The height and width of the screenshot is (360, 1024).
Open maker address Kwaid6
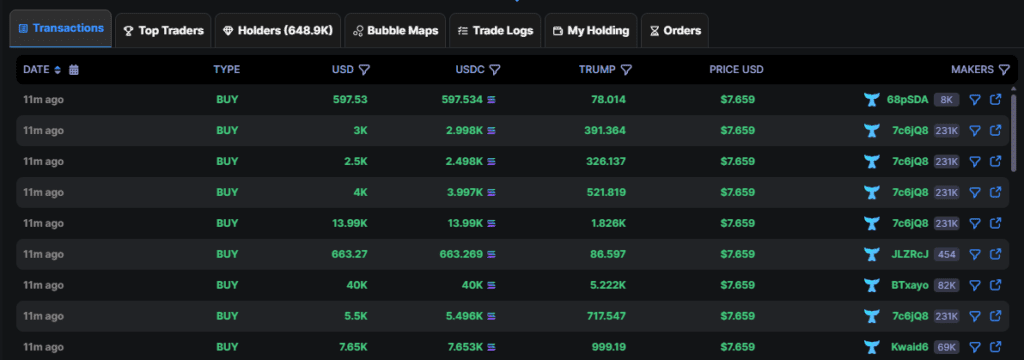(x=910, y=347)
